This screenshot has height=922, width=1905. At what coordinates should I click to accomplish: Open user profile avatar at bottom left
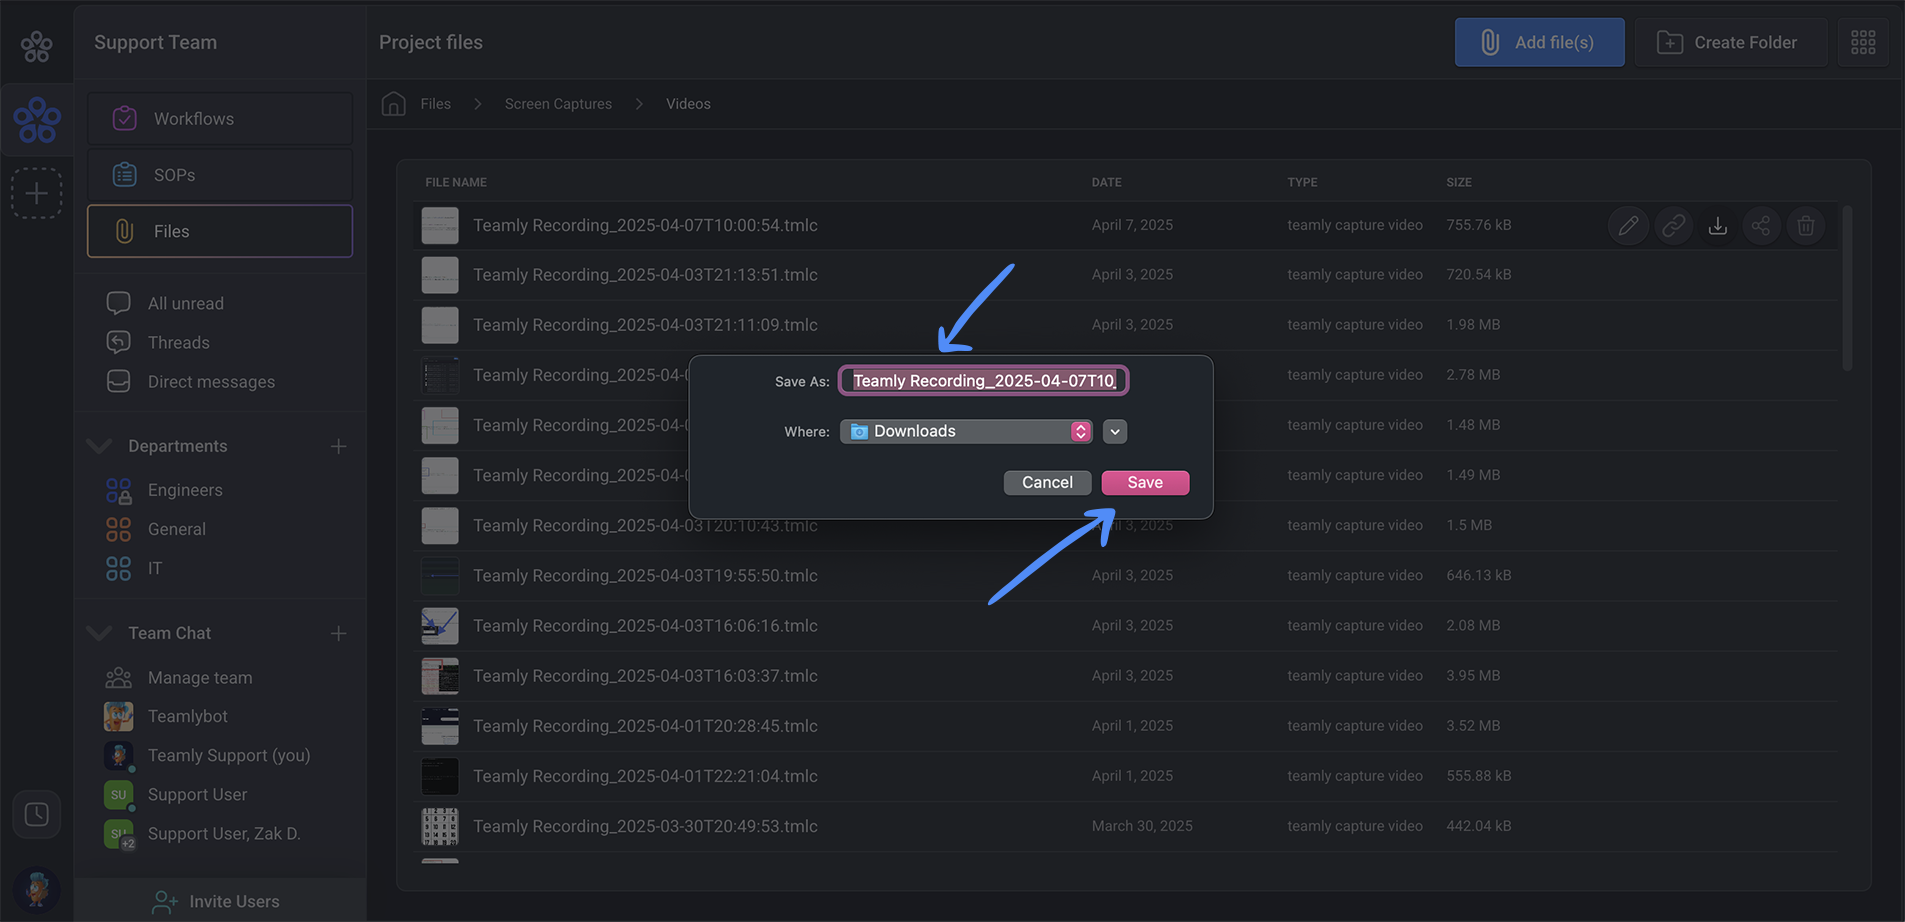point(37,889)
